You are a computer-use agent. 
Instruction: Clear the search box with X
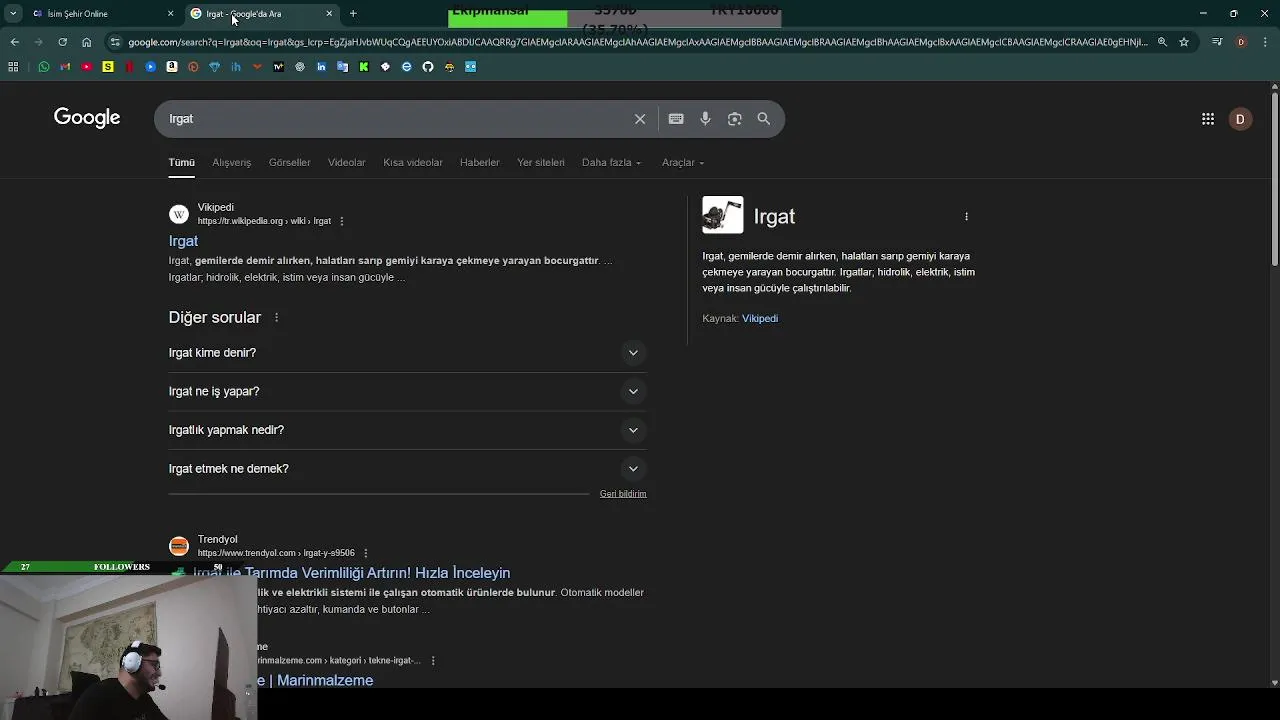(640, 119)
